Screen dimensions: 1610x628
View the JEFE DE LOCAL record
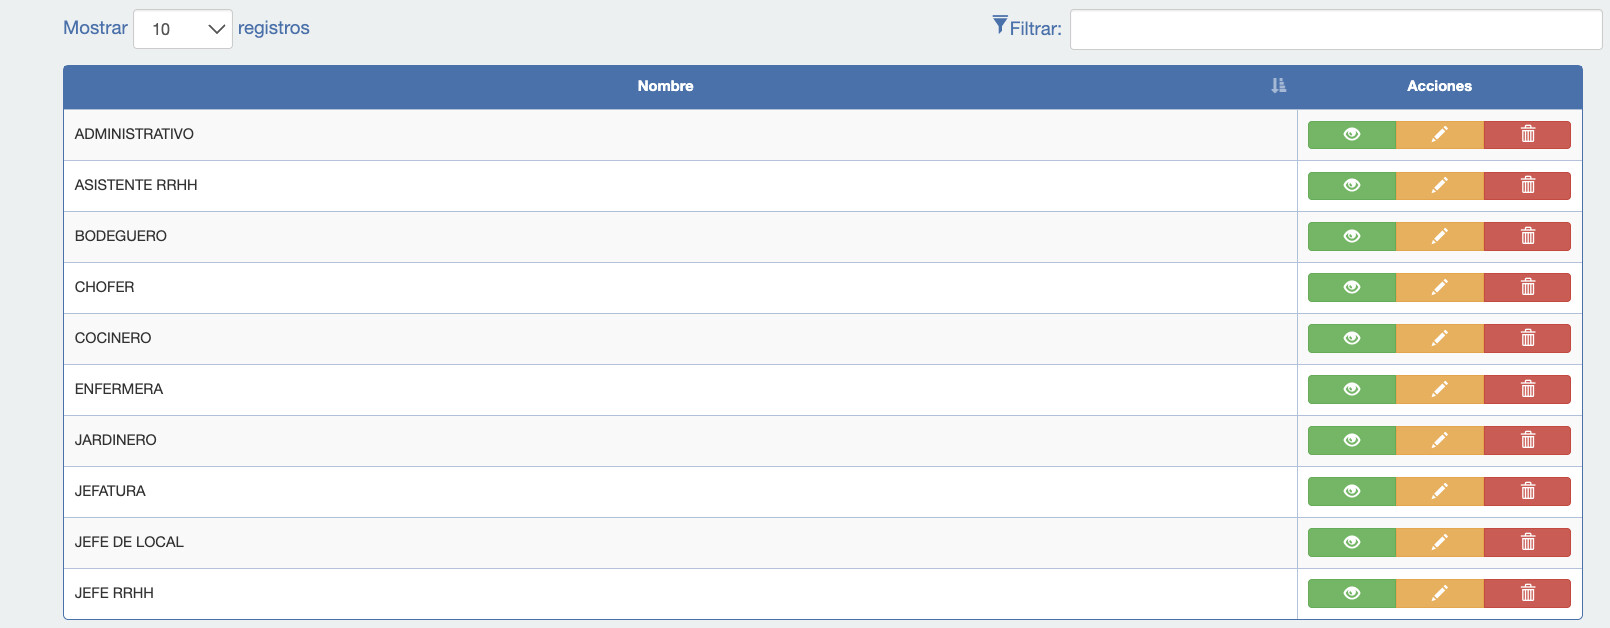(x=1351, y=543)
